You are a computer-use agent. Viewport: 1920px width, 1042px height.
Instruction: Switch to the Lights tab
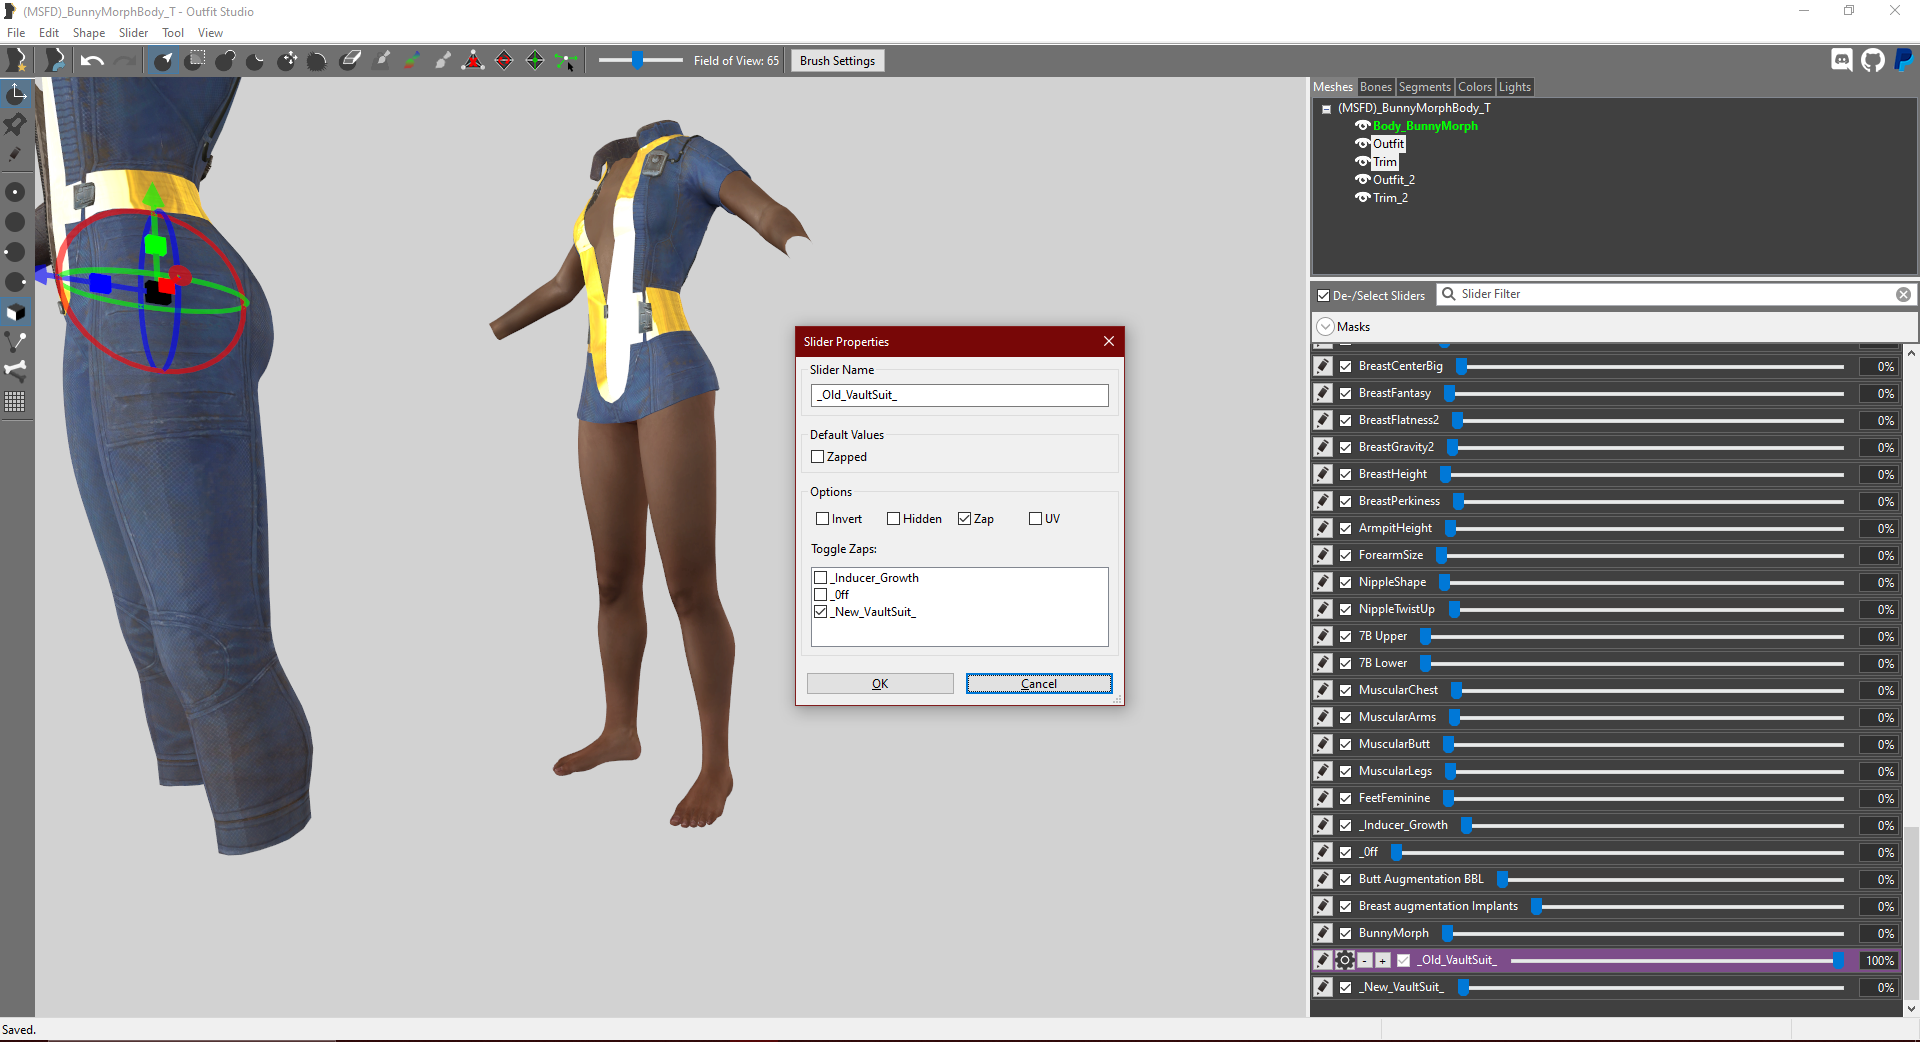pos(1515,87)
